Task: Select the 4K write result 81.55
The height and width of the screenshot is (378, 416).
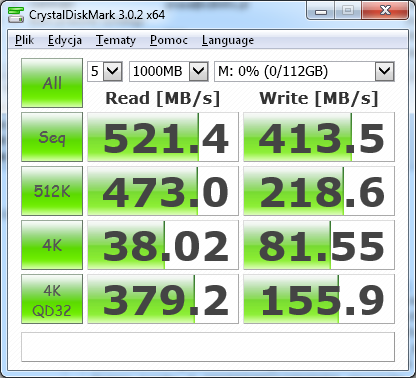Action: pyautogui.click(x=319, y=245)
